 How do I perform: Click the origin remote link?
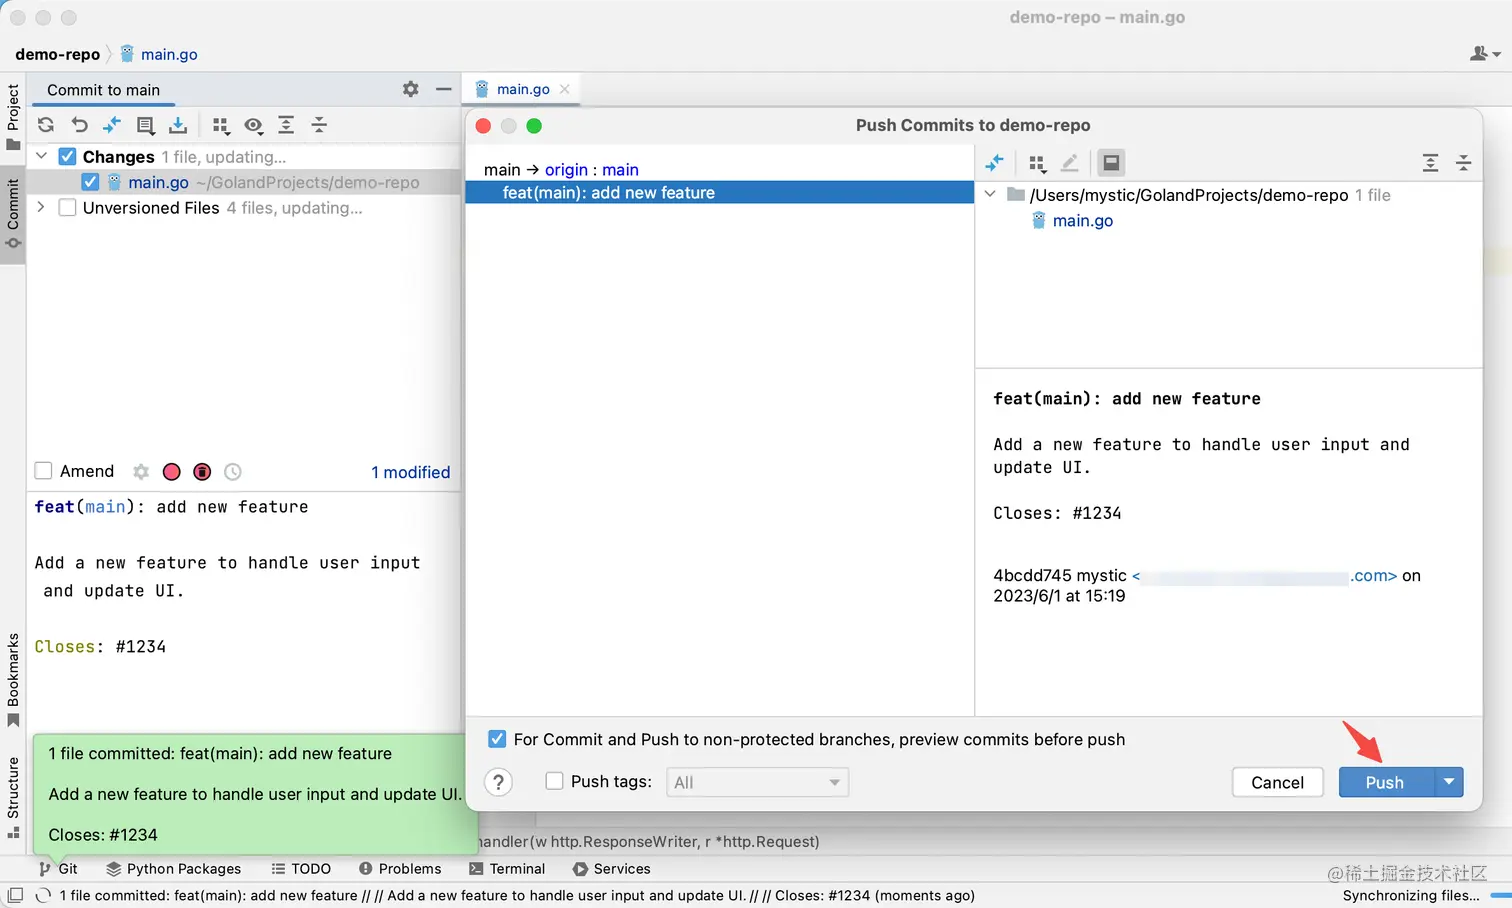[566, 170]
